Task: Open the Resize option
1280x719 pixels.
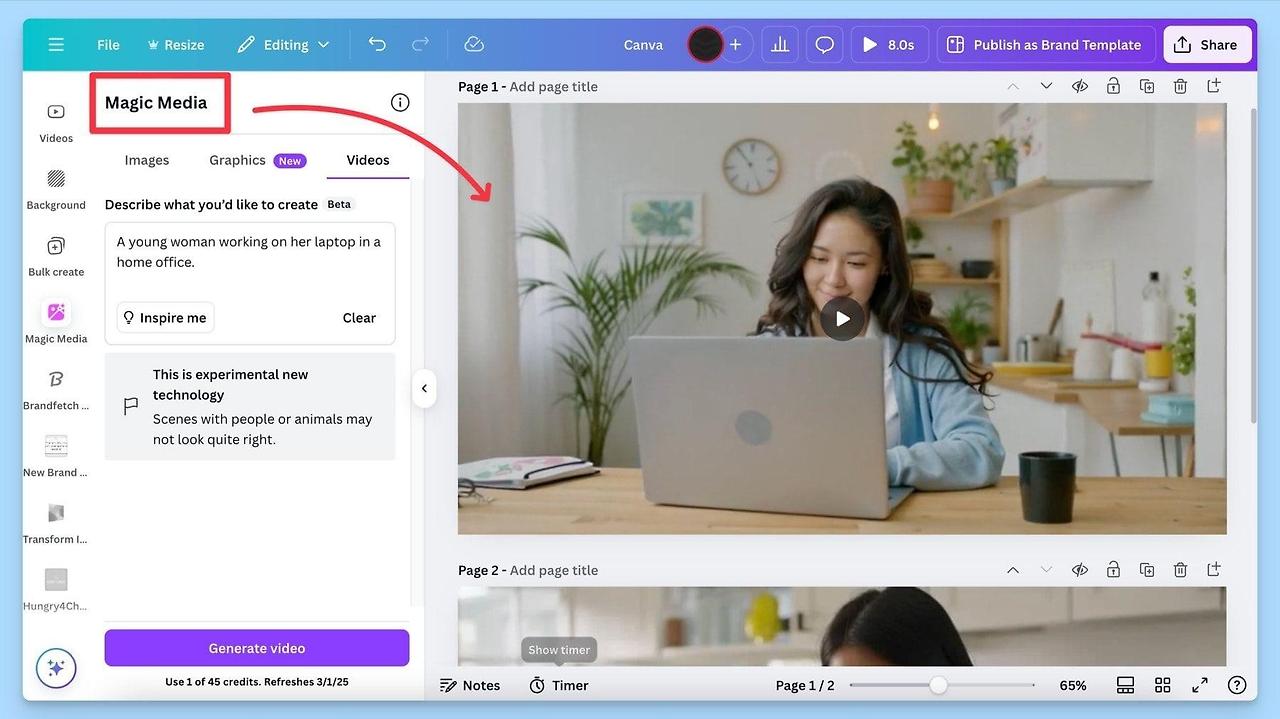Action: (x=176, y=45)
